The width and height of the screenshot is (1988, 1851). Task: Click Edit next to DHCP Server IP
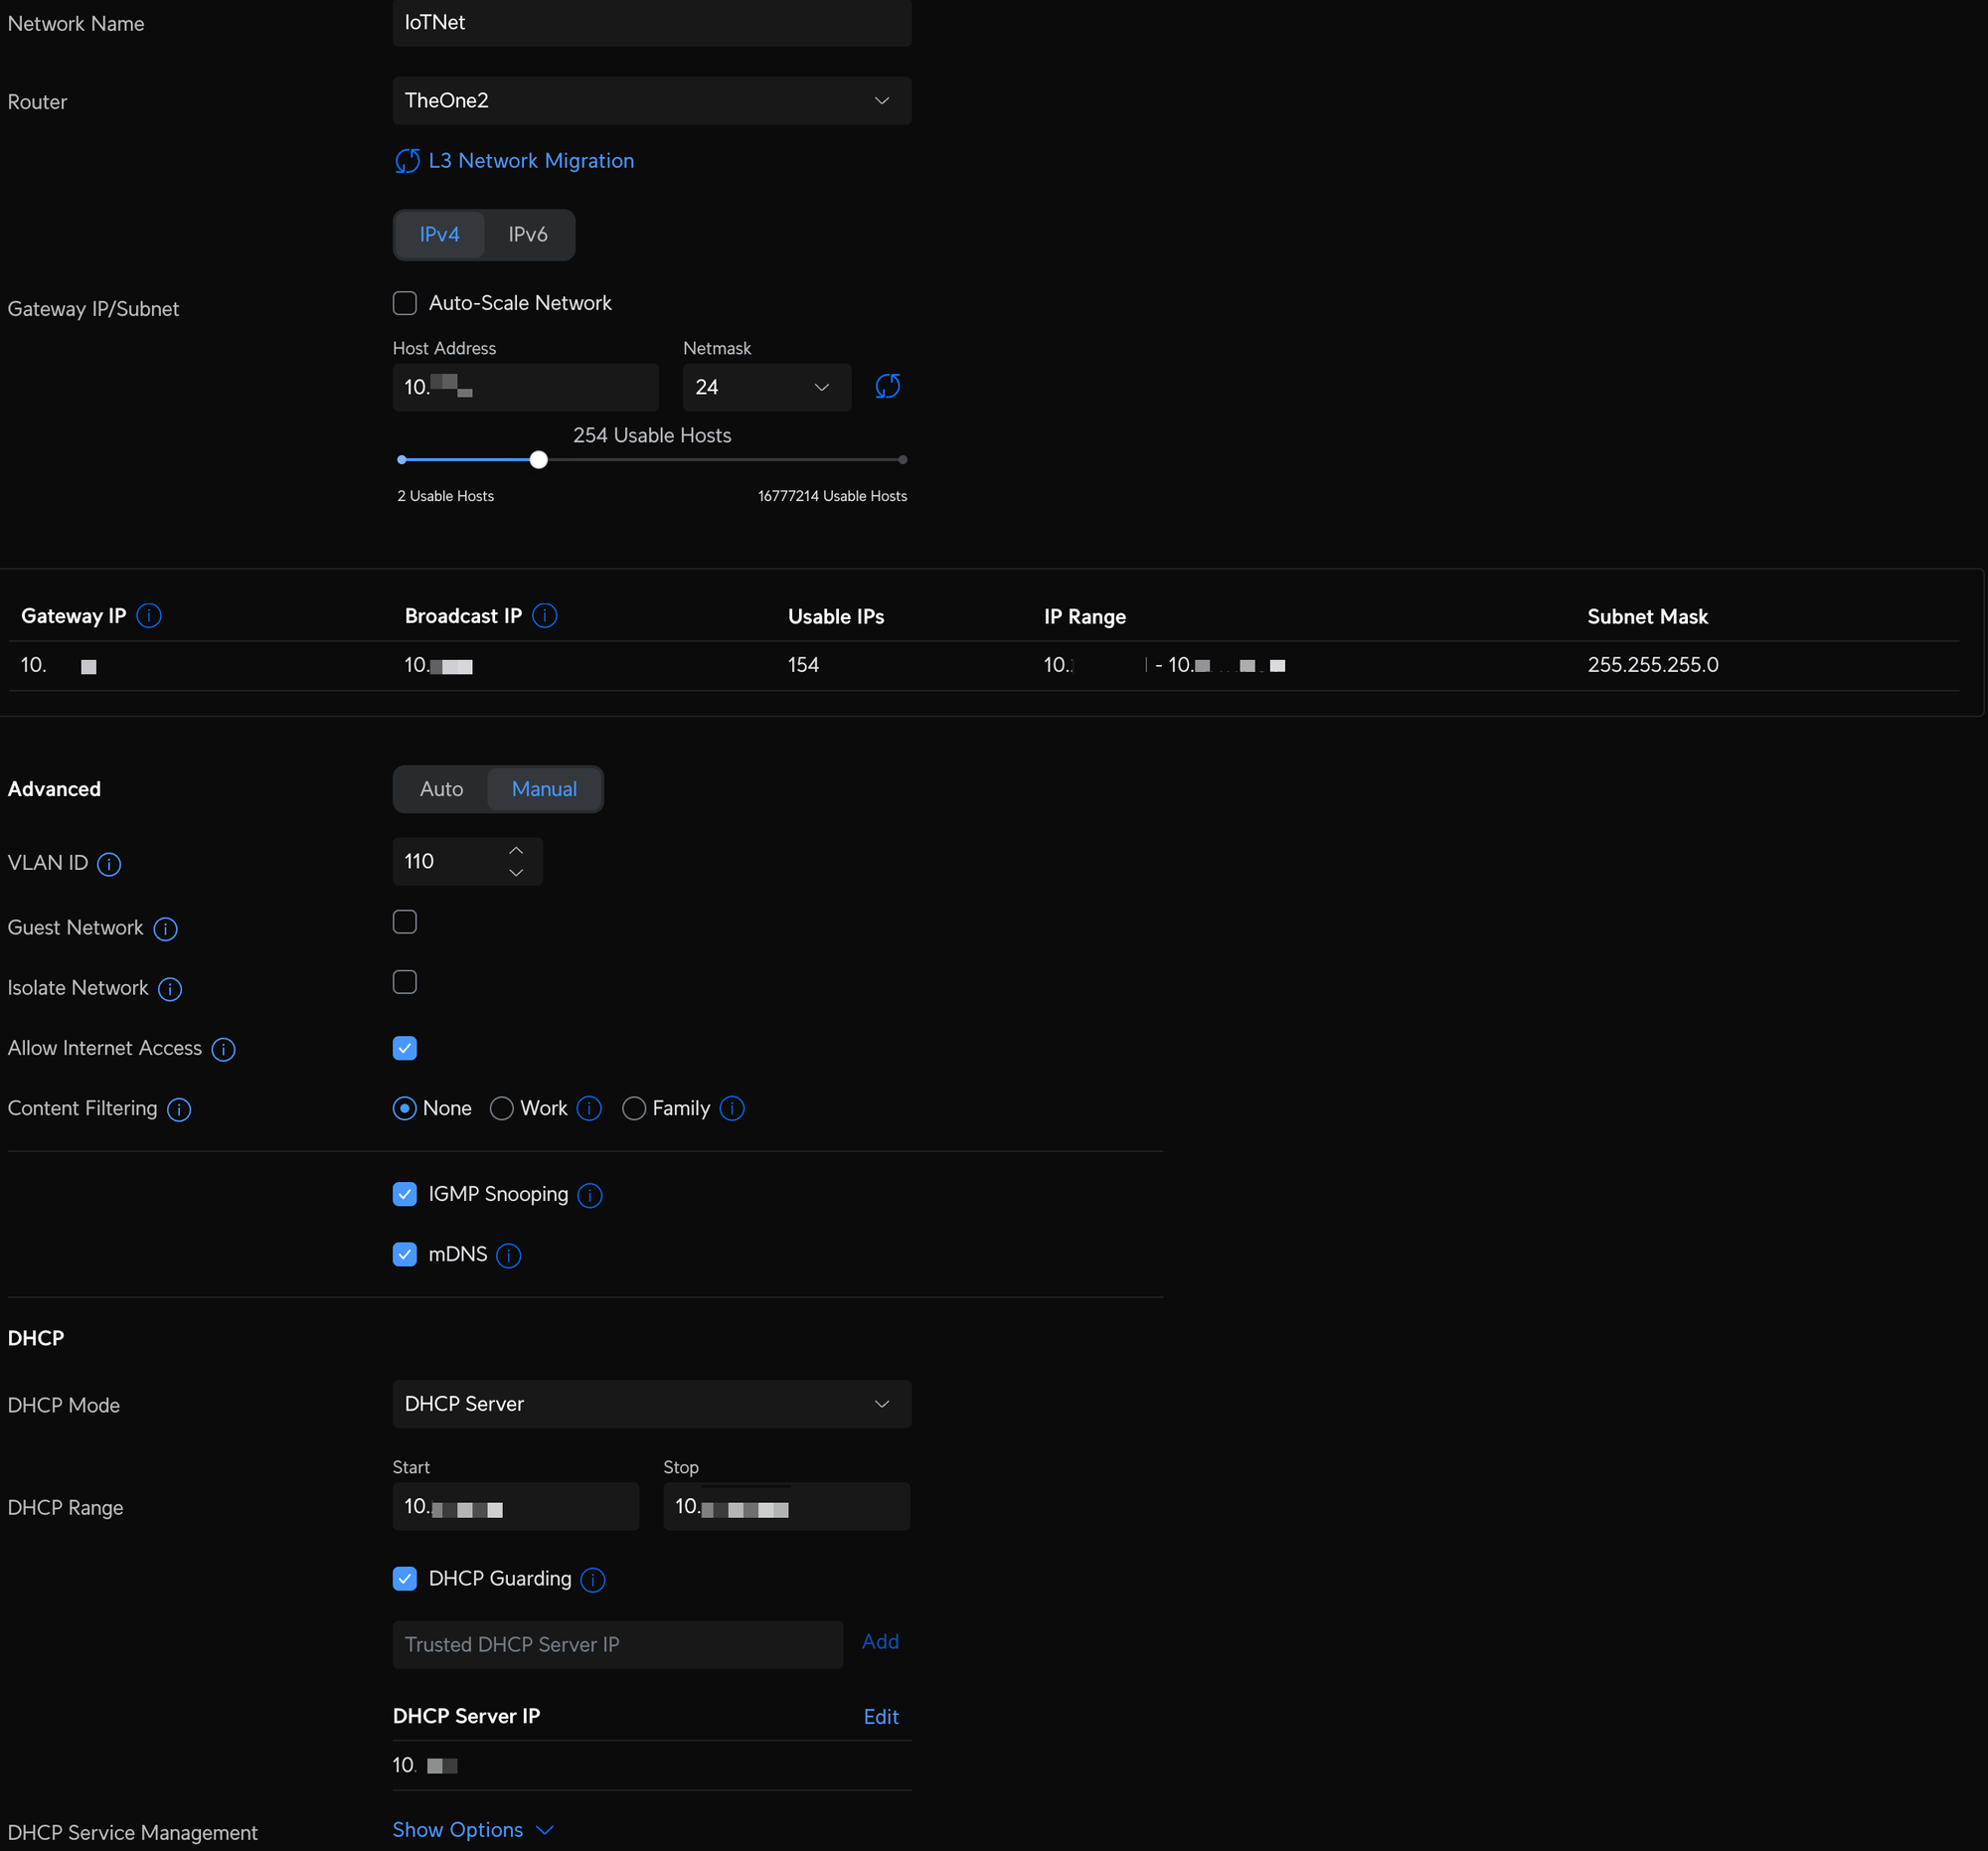(880, 1716)
